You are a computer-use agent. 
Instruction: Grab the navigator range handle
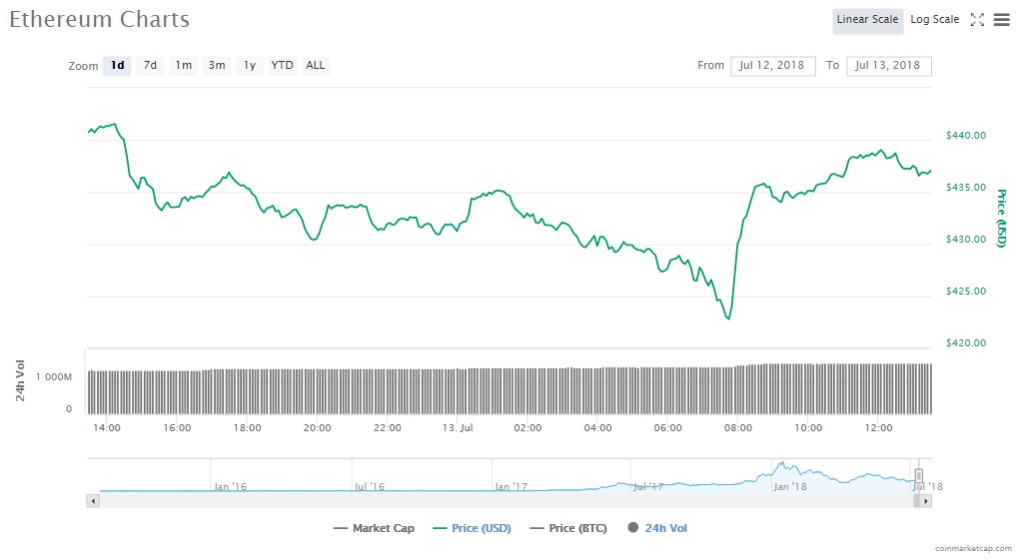919,475
